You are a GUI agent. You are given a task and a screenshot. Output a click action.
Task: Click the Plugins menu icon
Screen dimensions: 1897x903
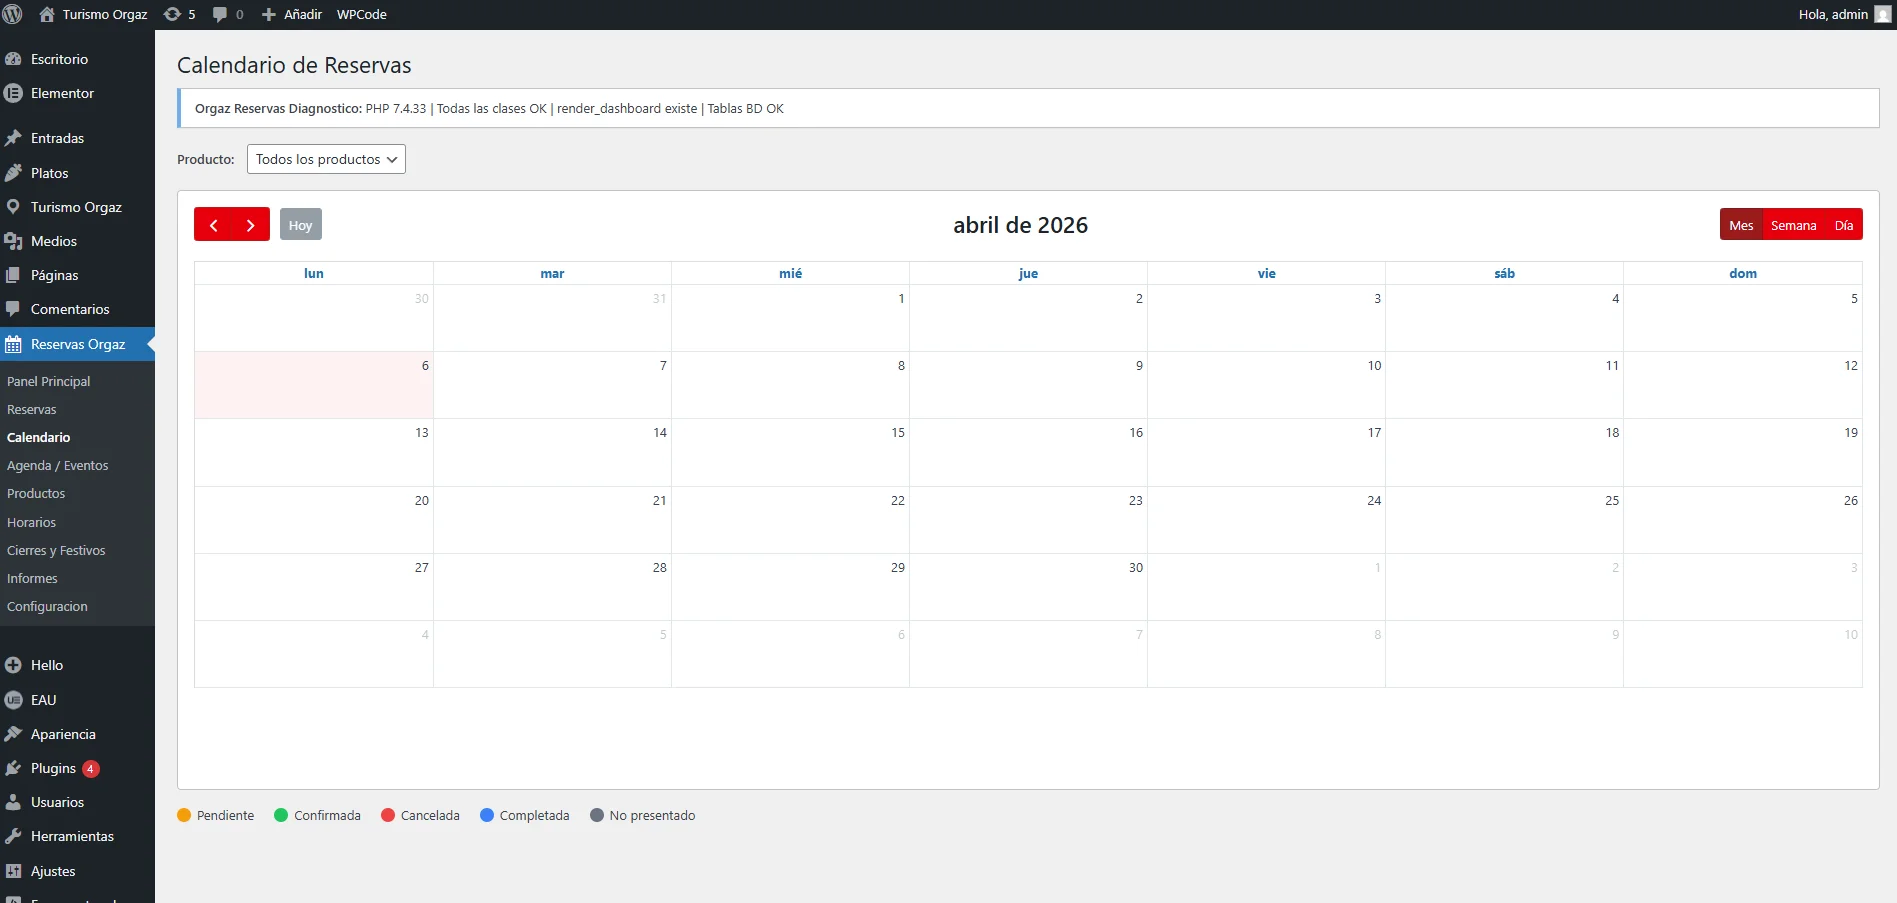[x=13, y=768]
